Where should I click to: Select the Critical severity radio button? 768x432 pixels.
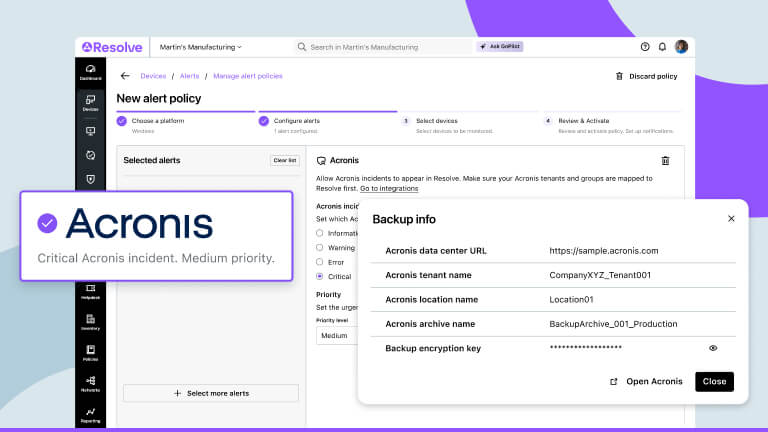point(319,276)
